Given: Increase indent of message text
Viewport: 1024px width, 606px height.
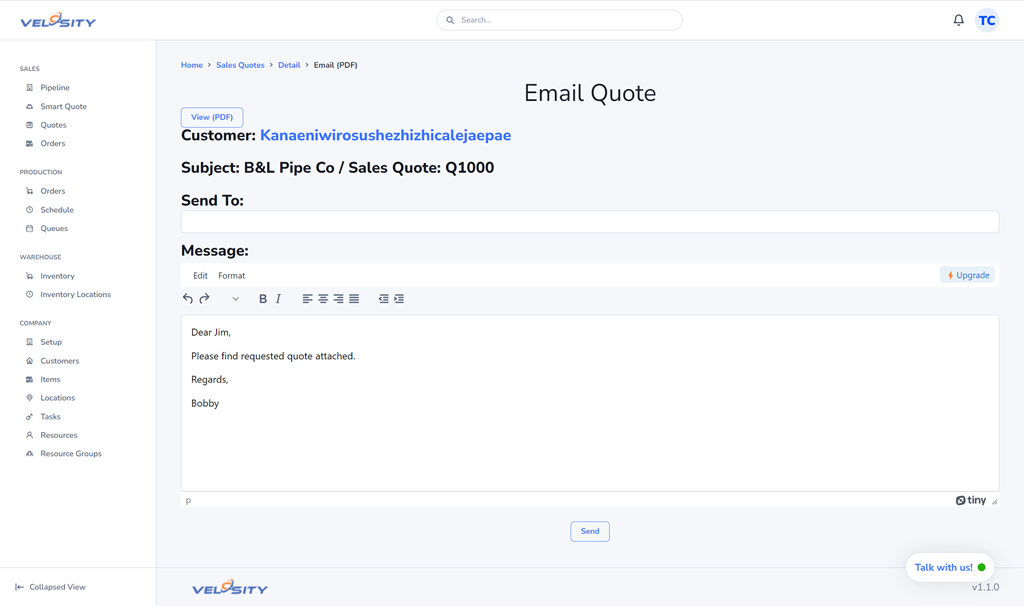Looking at the screenshot, I should (399, 299).
